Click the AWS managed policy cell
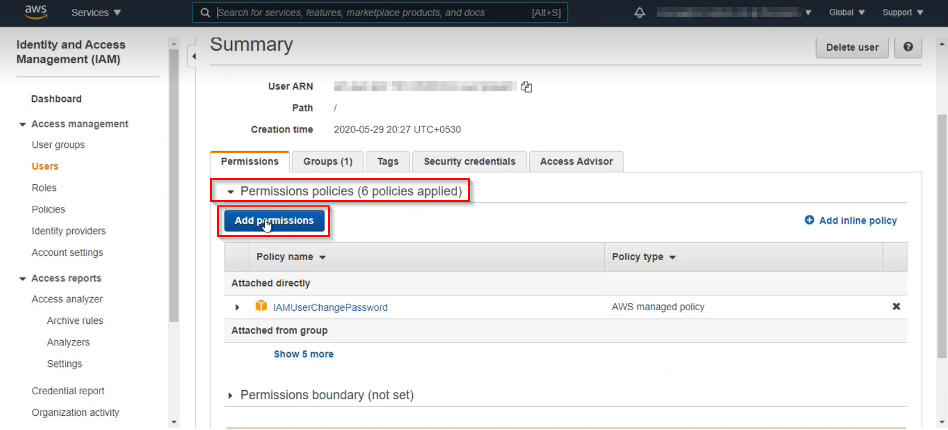 click(658, 307)
